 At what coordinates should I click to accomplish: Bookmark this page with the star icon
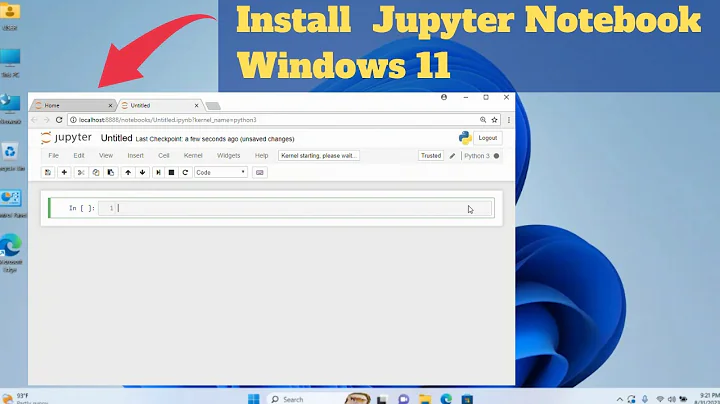pyautogui.click(x=495, y=120)
